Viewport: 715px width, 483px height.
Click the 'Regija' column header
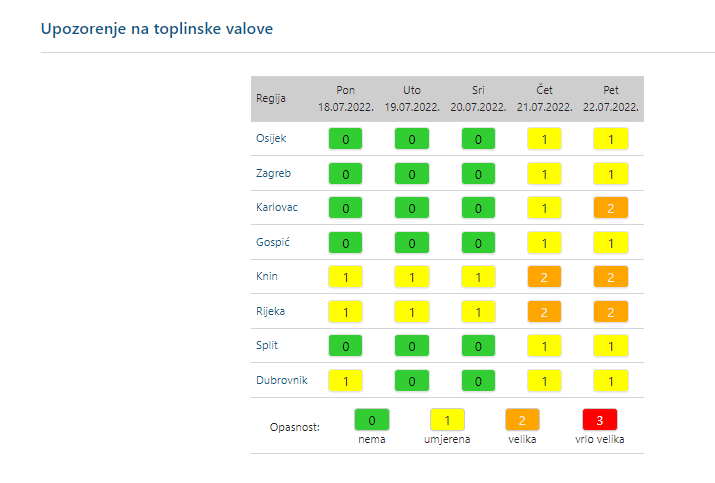click(271, 98)
